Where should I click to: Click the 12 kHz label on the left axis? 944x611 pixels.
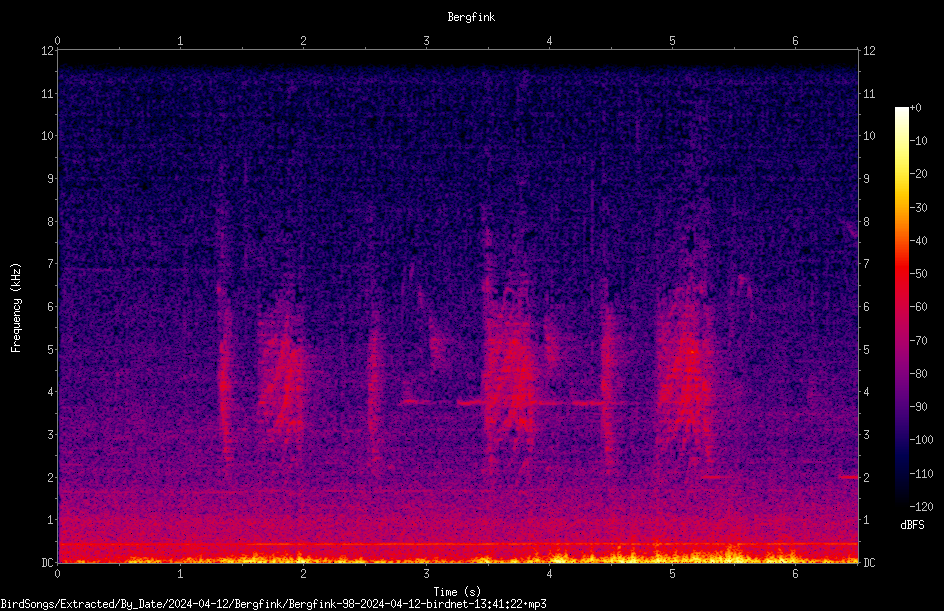pos(48,51)
